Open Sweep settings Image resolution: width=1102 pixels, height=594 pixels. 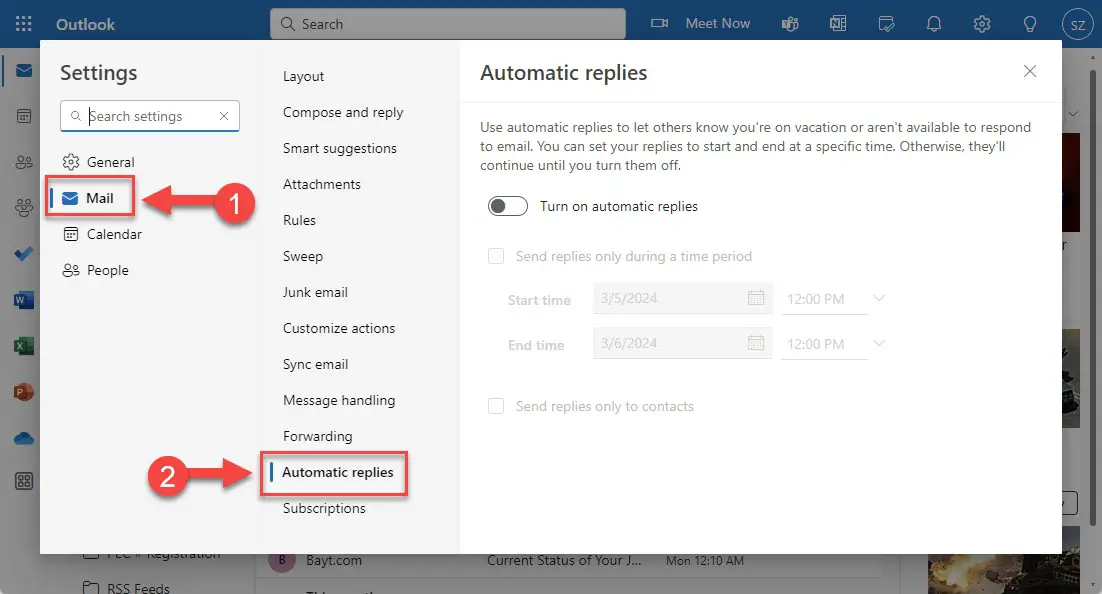pos(303,256)
